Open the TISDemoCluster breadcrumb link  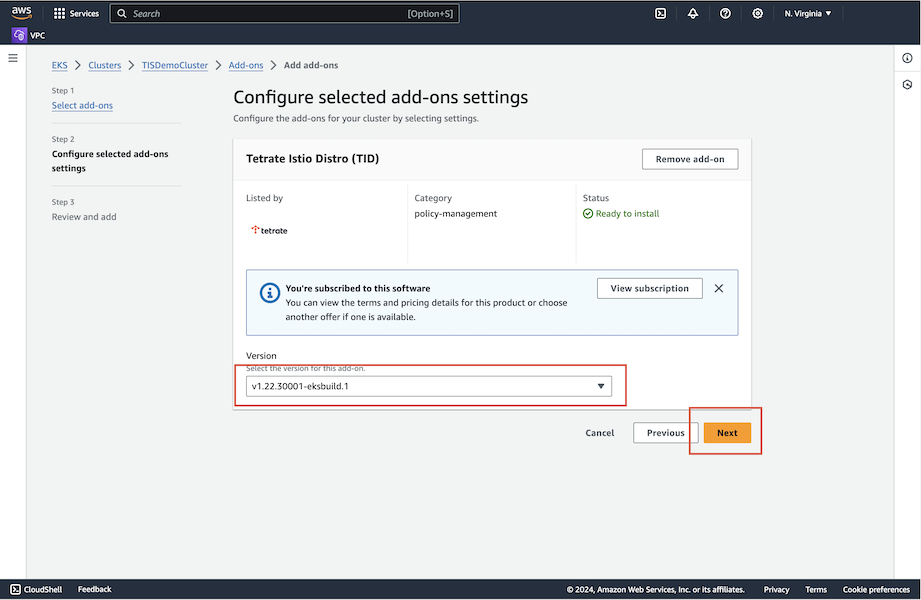174,65
